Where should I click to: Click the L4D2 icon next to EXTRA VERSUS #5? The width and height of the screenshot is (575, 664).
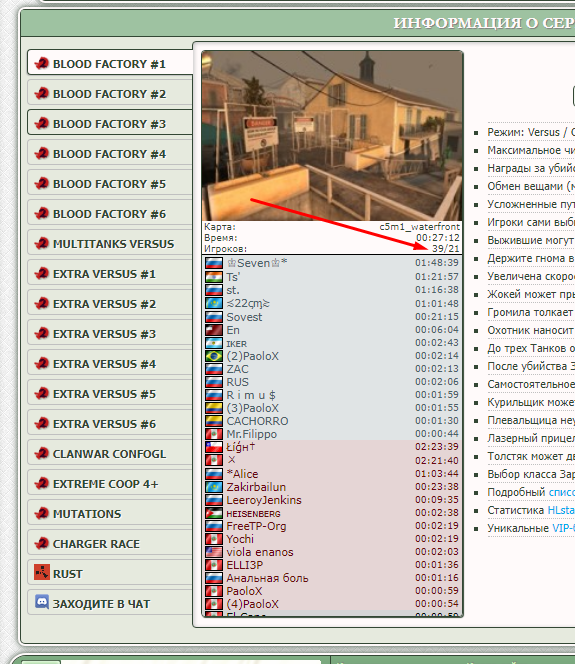[x=42, y=393]
